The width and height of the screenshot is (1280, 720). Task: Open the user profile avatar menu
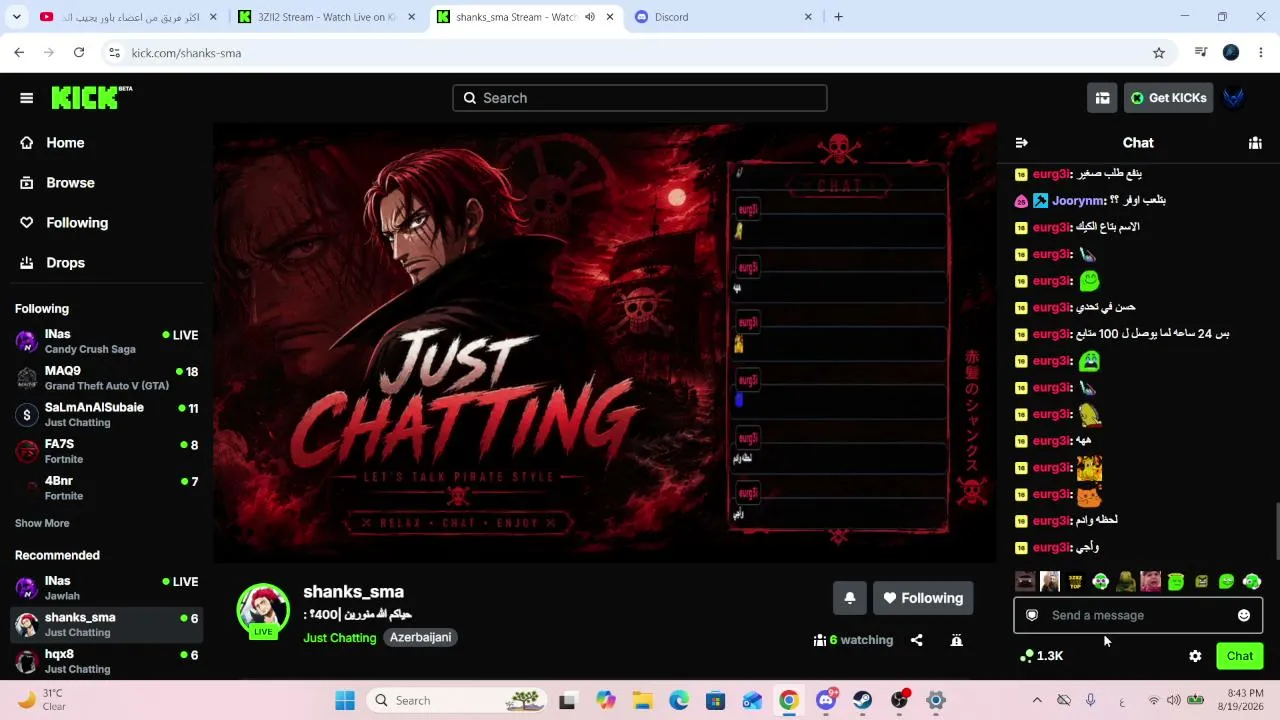1234,98
